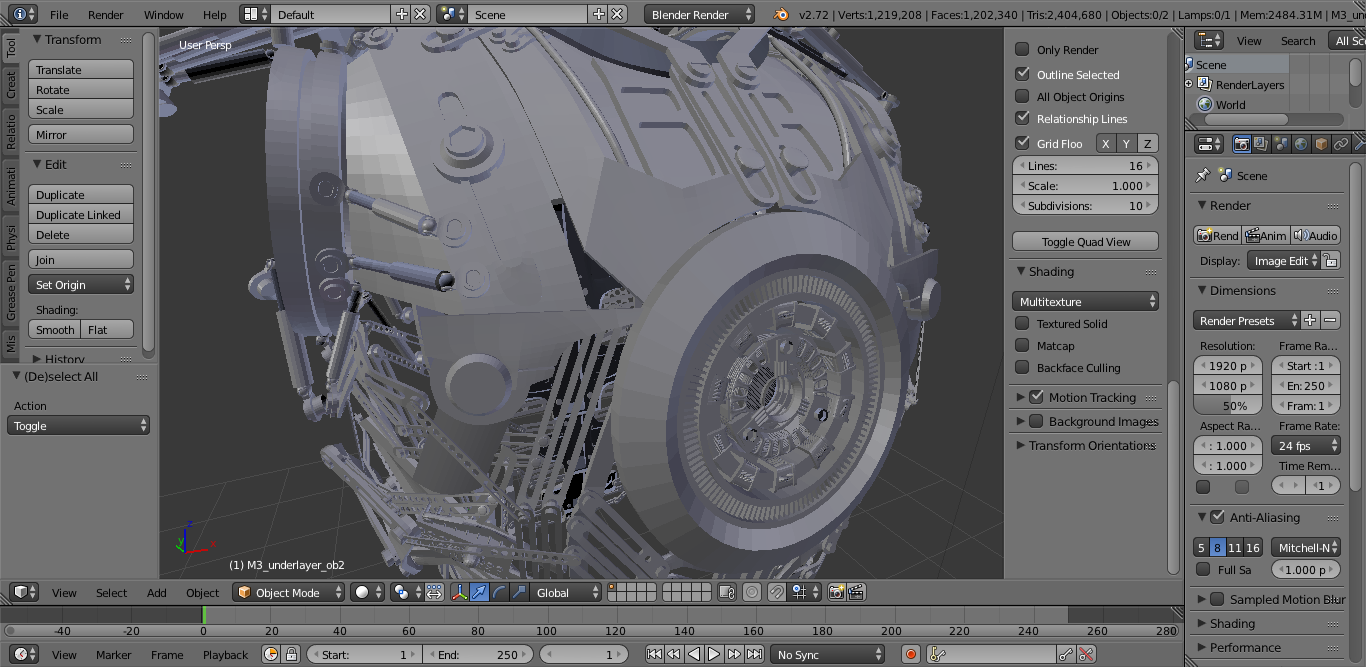The height and width of the screenshot is (667, 1366).
Task: Open the pivot point selector
Action: (406, 592)
